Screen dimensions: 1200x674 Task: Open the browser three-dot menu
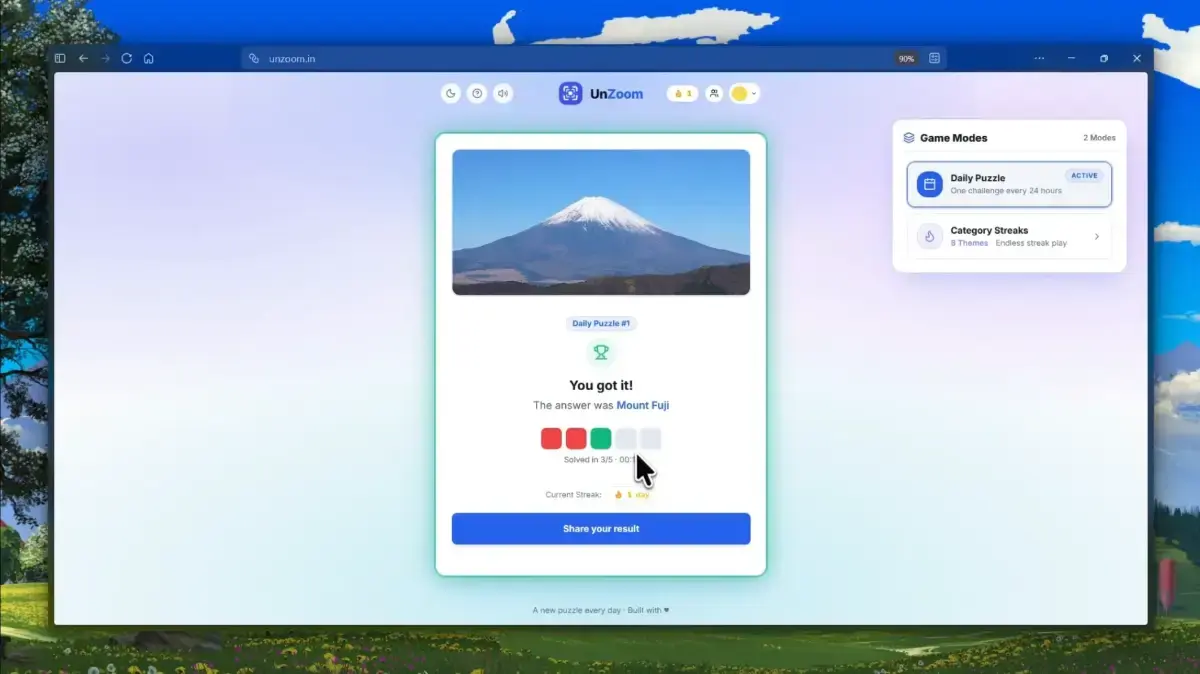(1040, 58)
